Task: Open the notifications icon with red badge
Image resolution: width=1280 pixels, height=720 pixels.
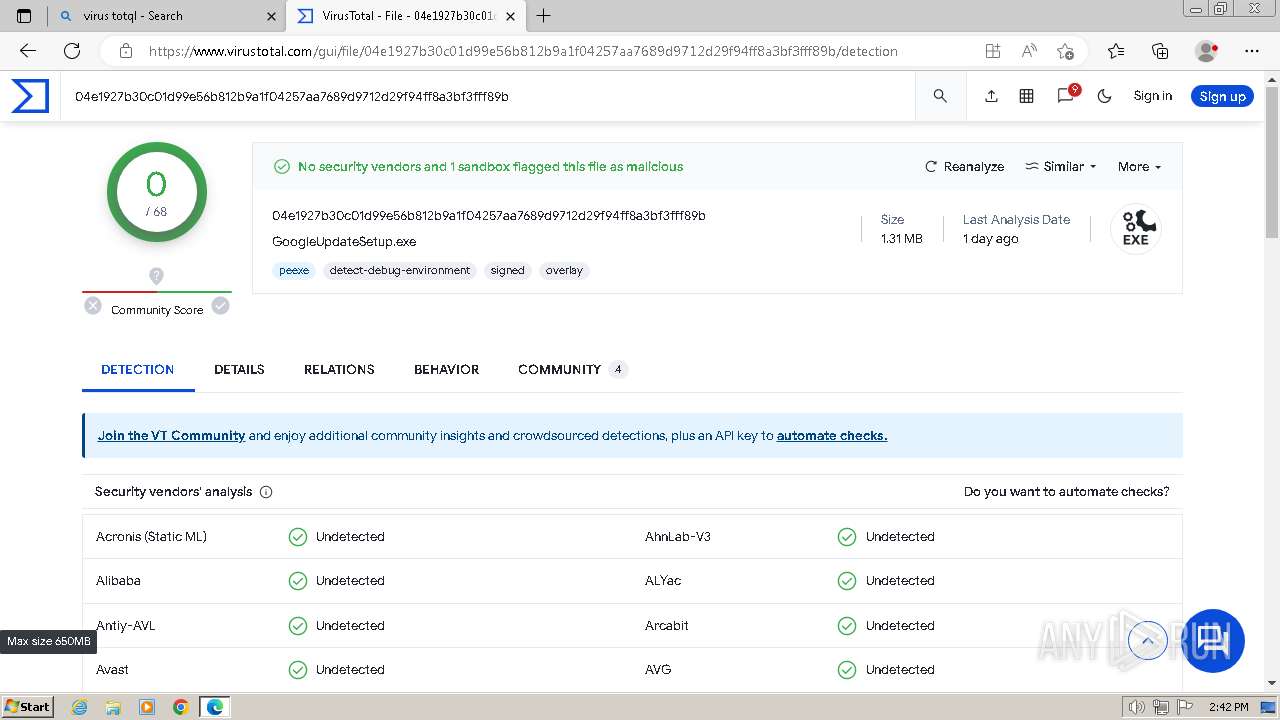Action: [x=1066, y=95]
